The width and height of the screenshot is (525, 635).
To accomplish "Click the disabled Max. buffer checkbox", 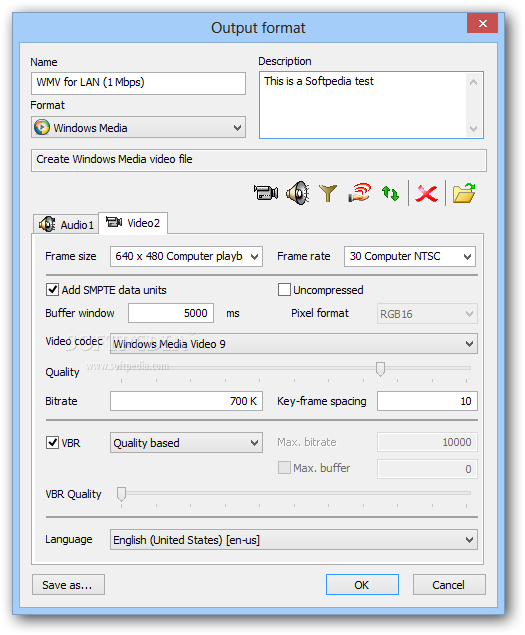I will (284, 468).
